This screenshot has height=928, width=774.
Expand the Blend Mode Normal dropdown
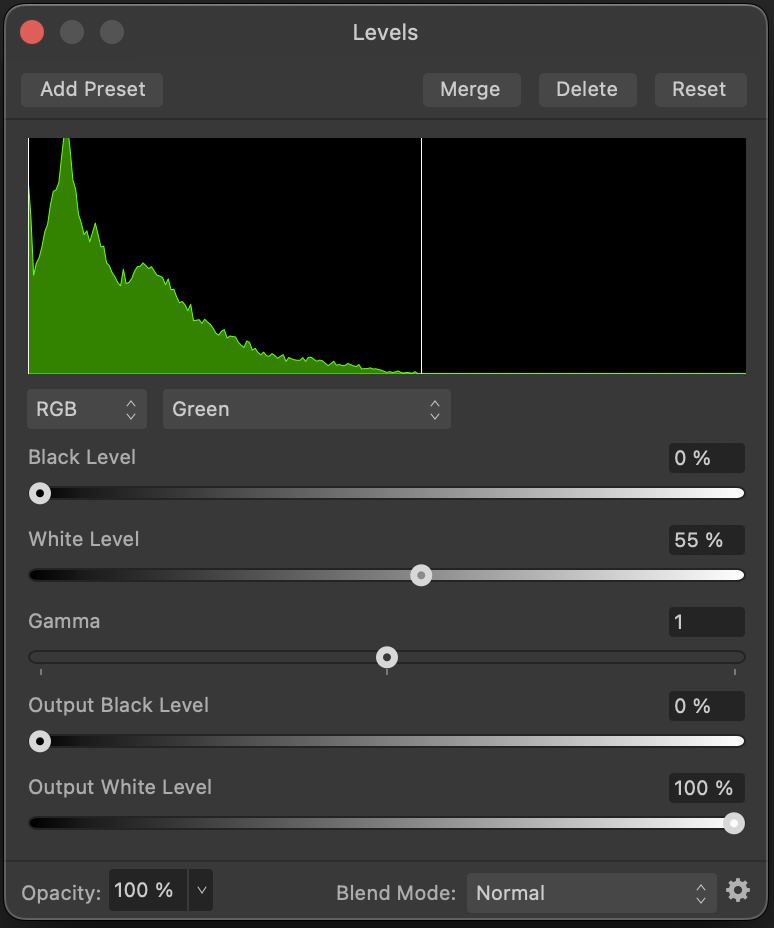(592, 893)
